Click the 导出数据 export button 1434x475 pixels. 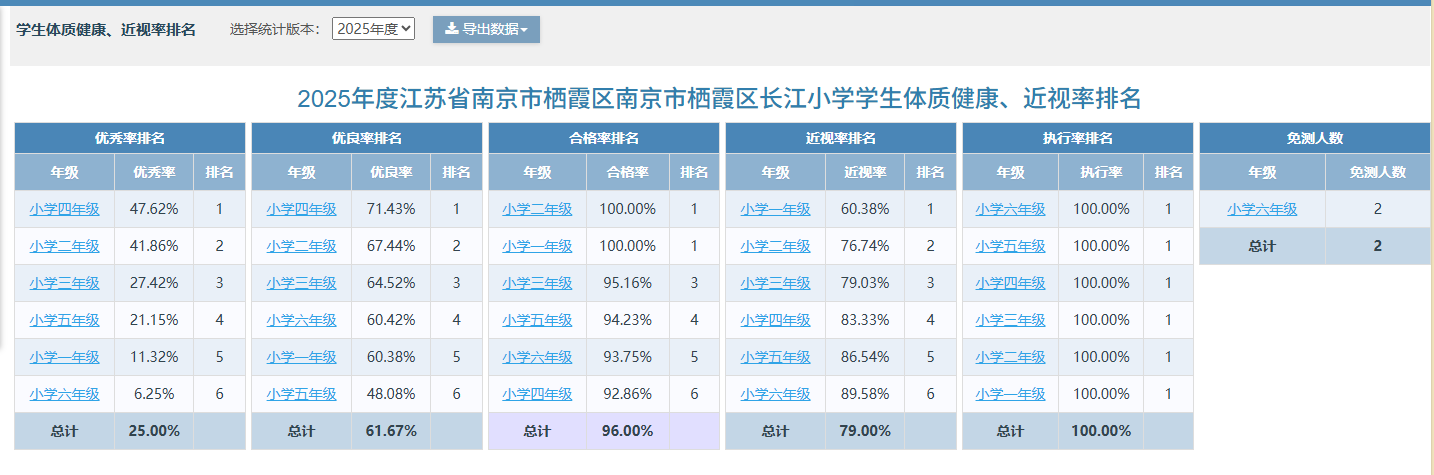click(486, 30)
